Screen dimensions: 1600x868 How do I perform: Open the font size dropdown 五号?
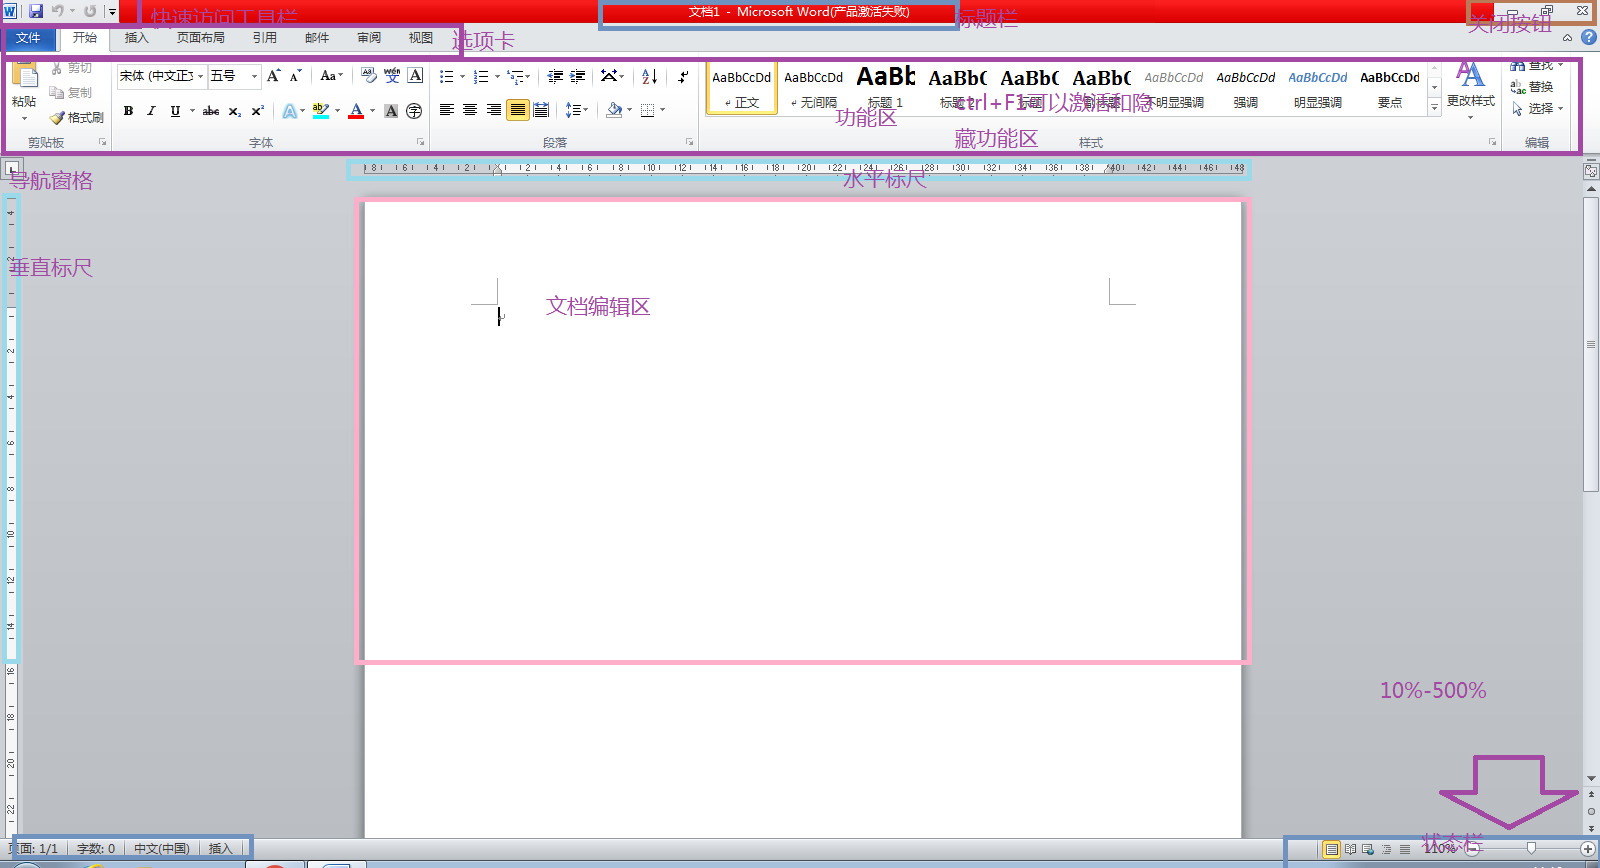(x=255, y=76)
